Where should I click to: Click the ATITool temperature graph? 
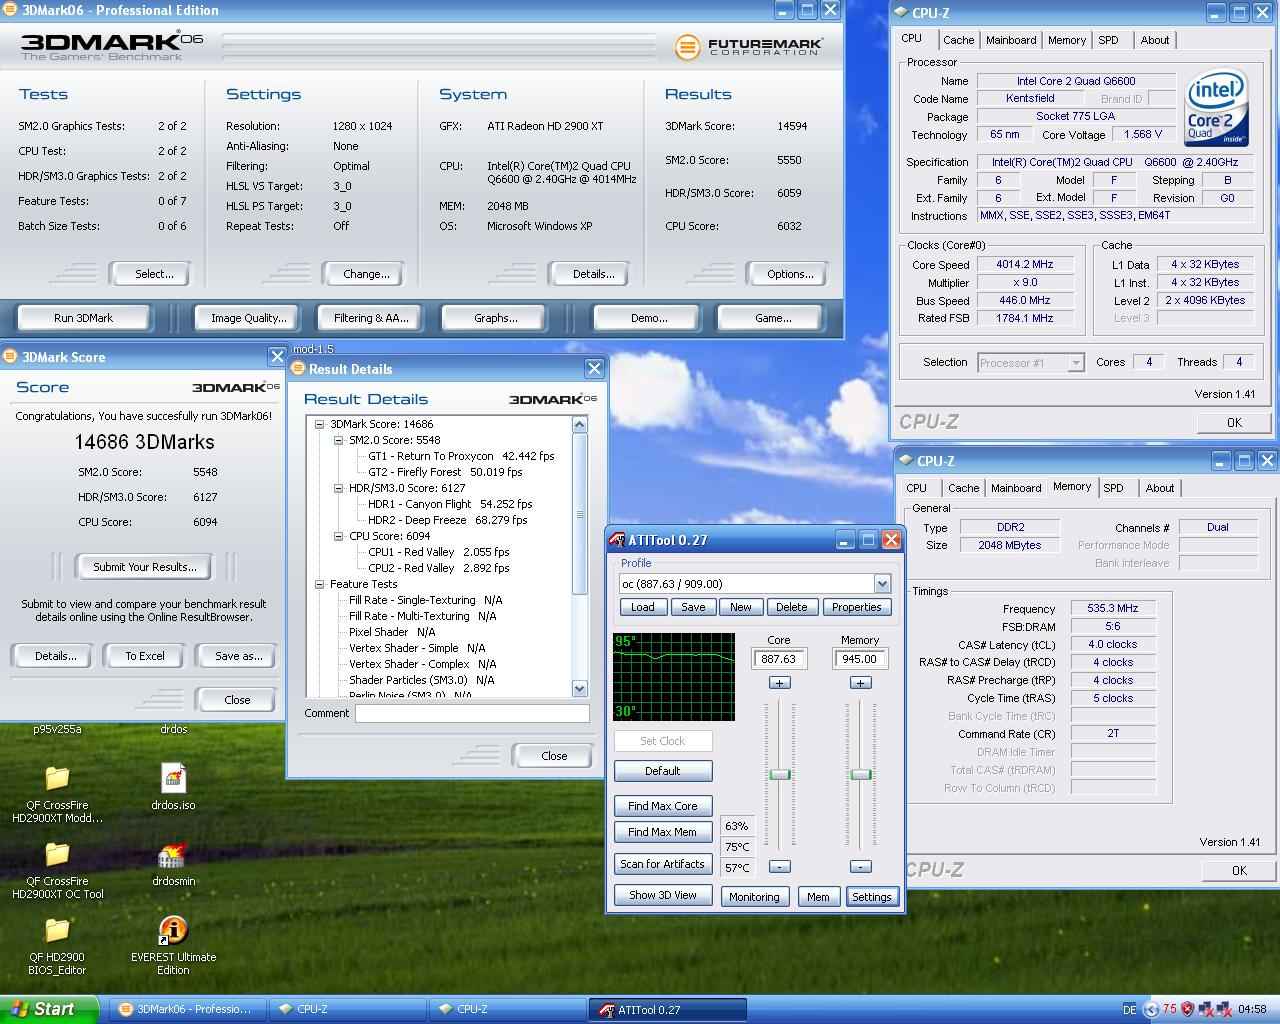[674, 676]
